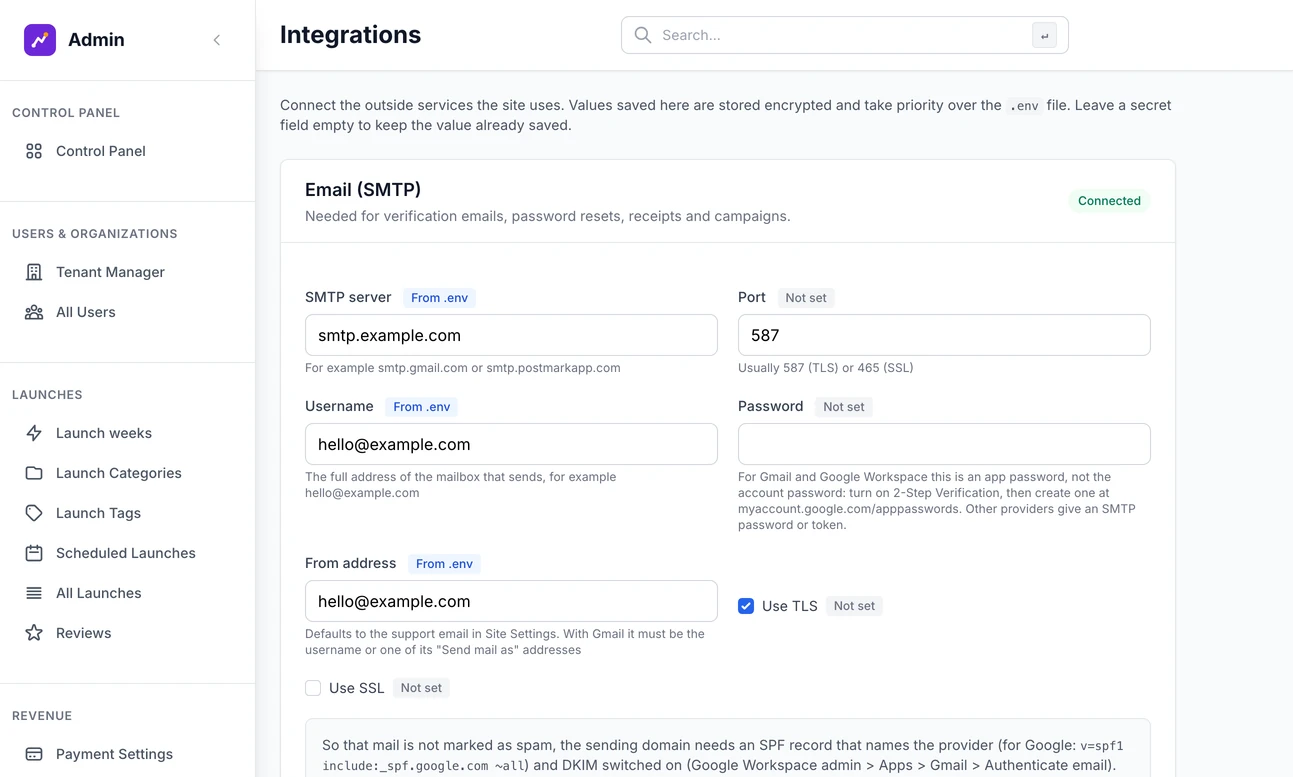Viewport: 1293px width, 777px height.
Task: Click the From address input field
Action: pos(511,601)
